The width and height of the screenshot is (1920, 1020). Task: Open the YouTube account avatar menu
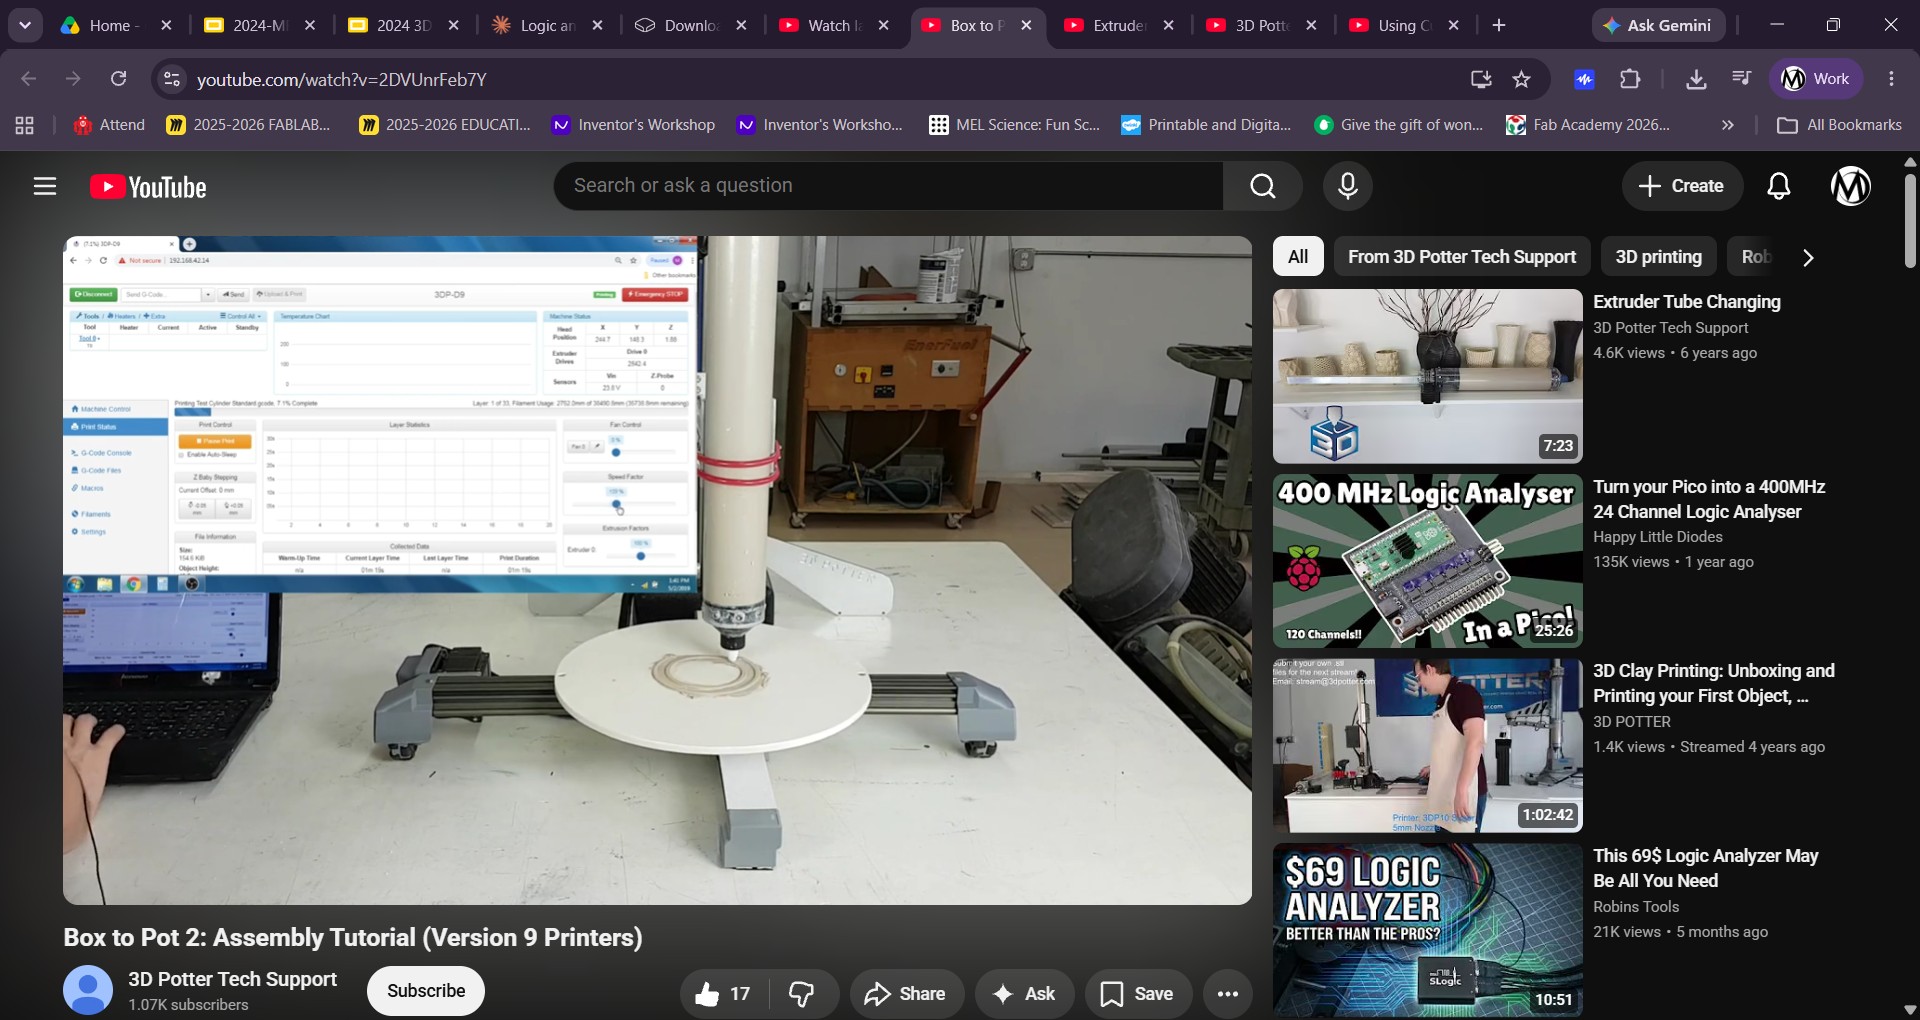pos(1850,186)
